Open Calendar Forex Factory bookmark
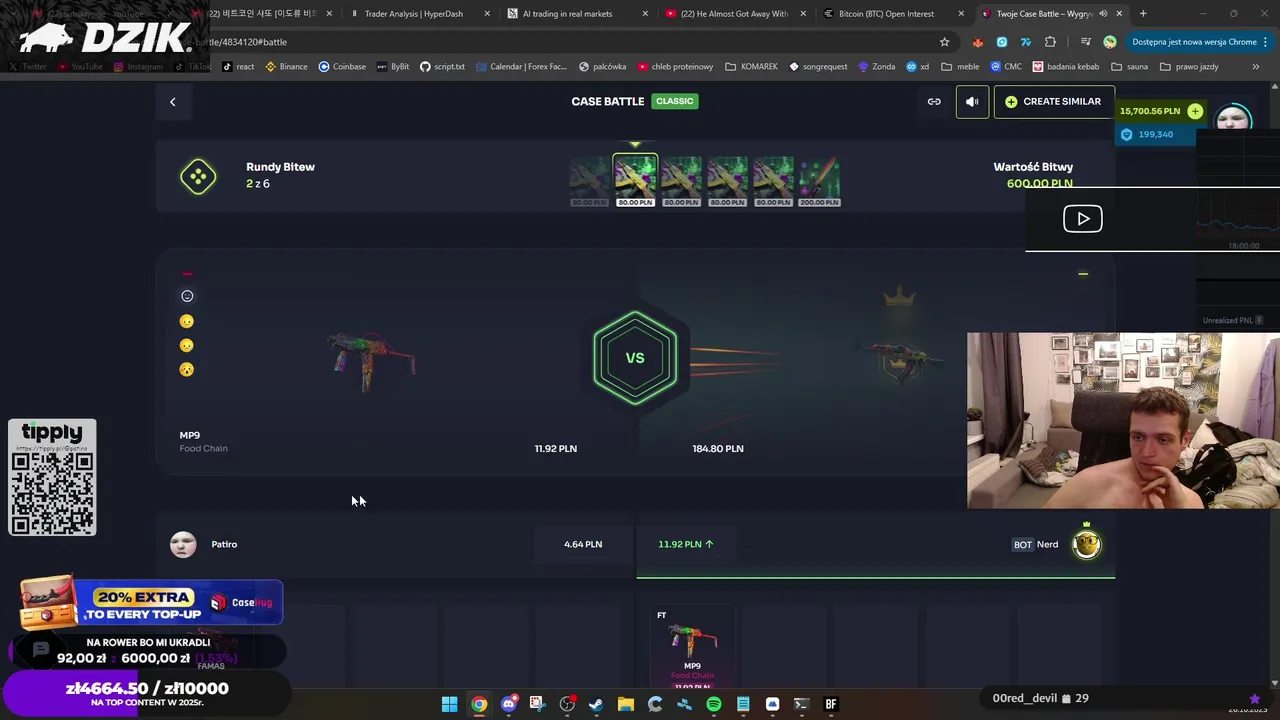The height and width of the screenshot is (720, 1280). (x=521, y=67)
